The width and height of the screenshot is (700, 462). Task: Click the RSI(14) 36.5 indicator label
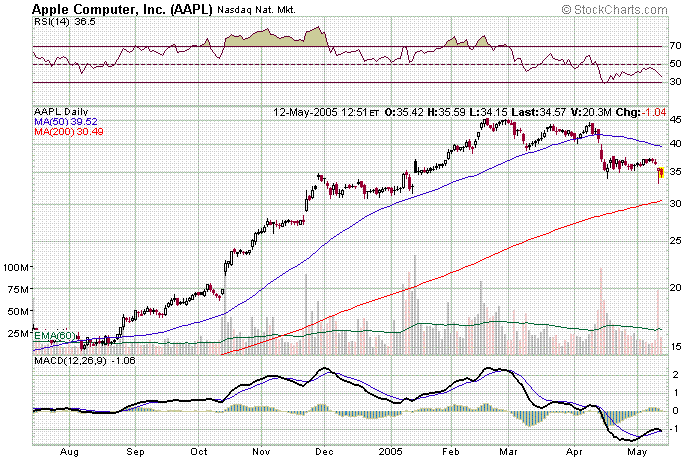[65, 22]
